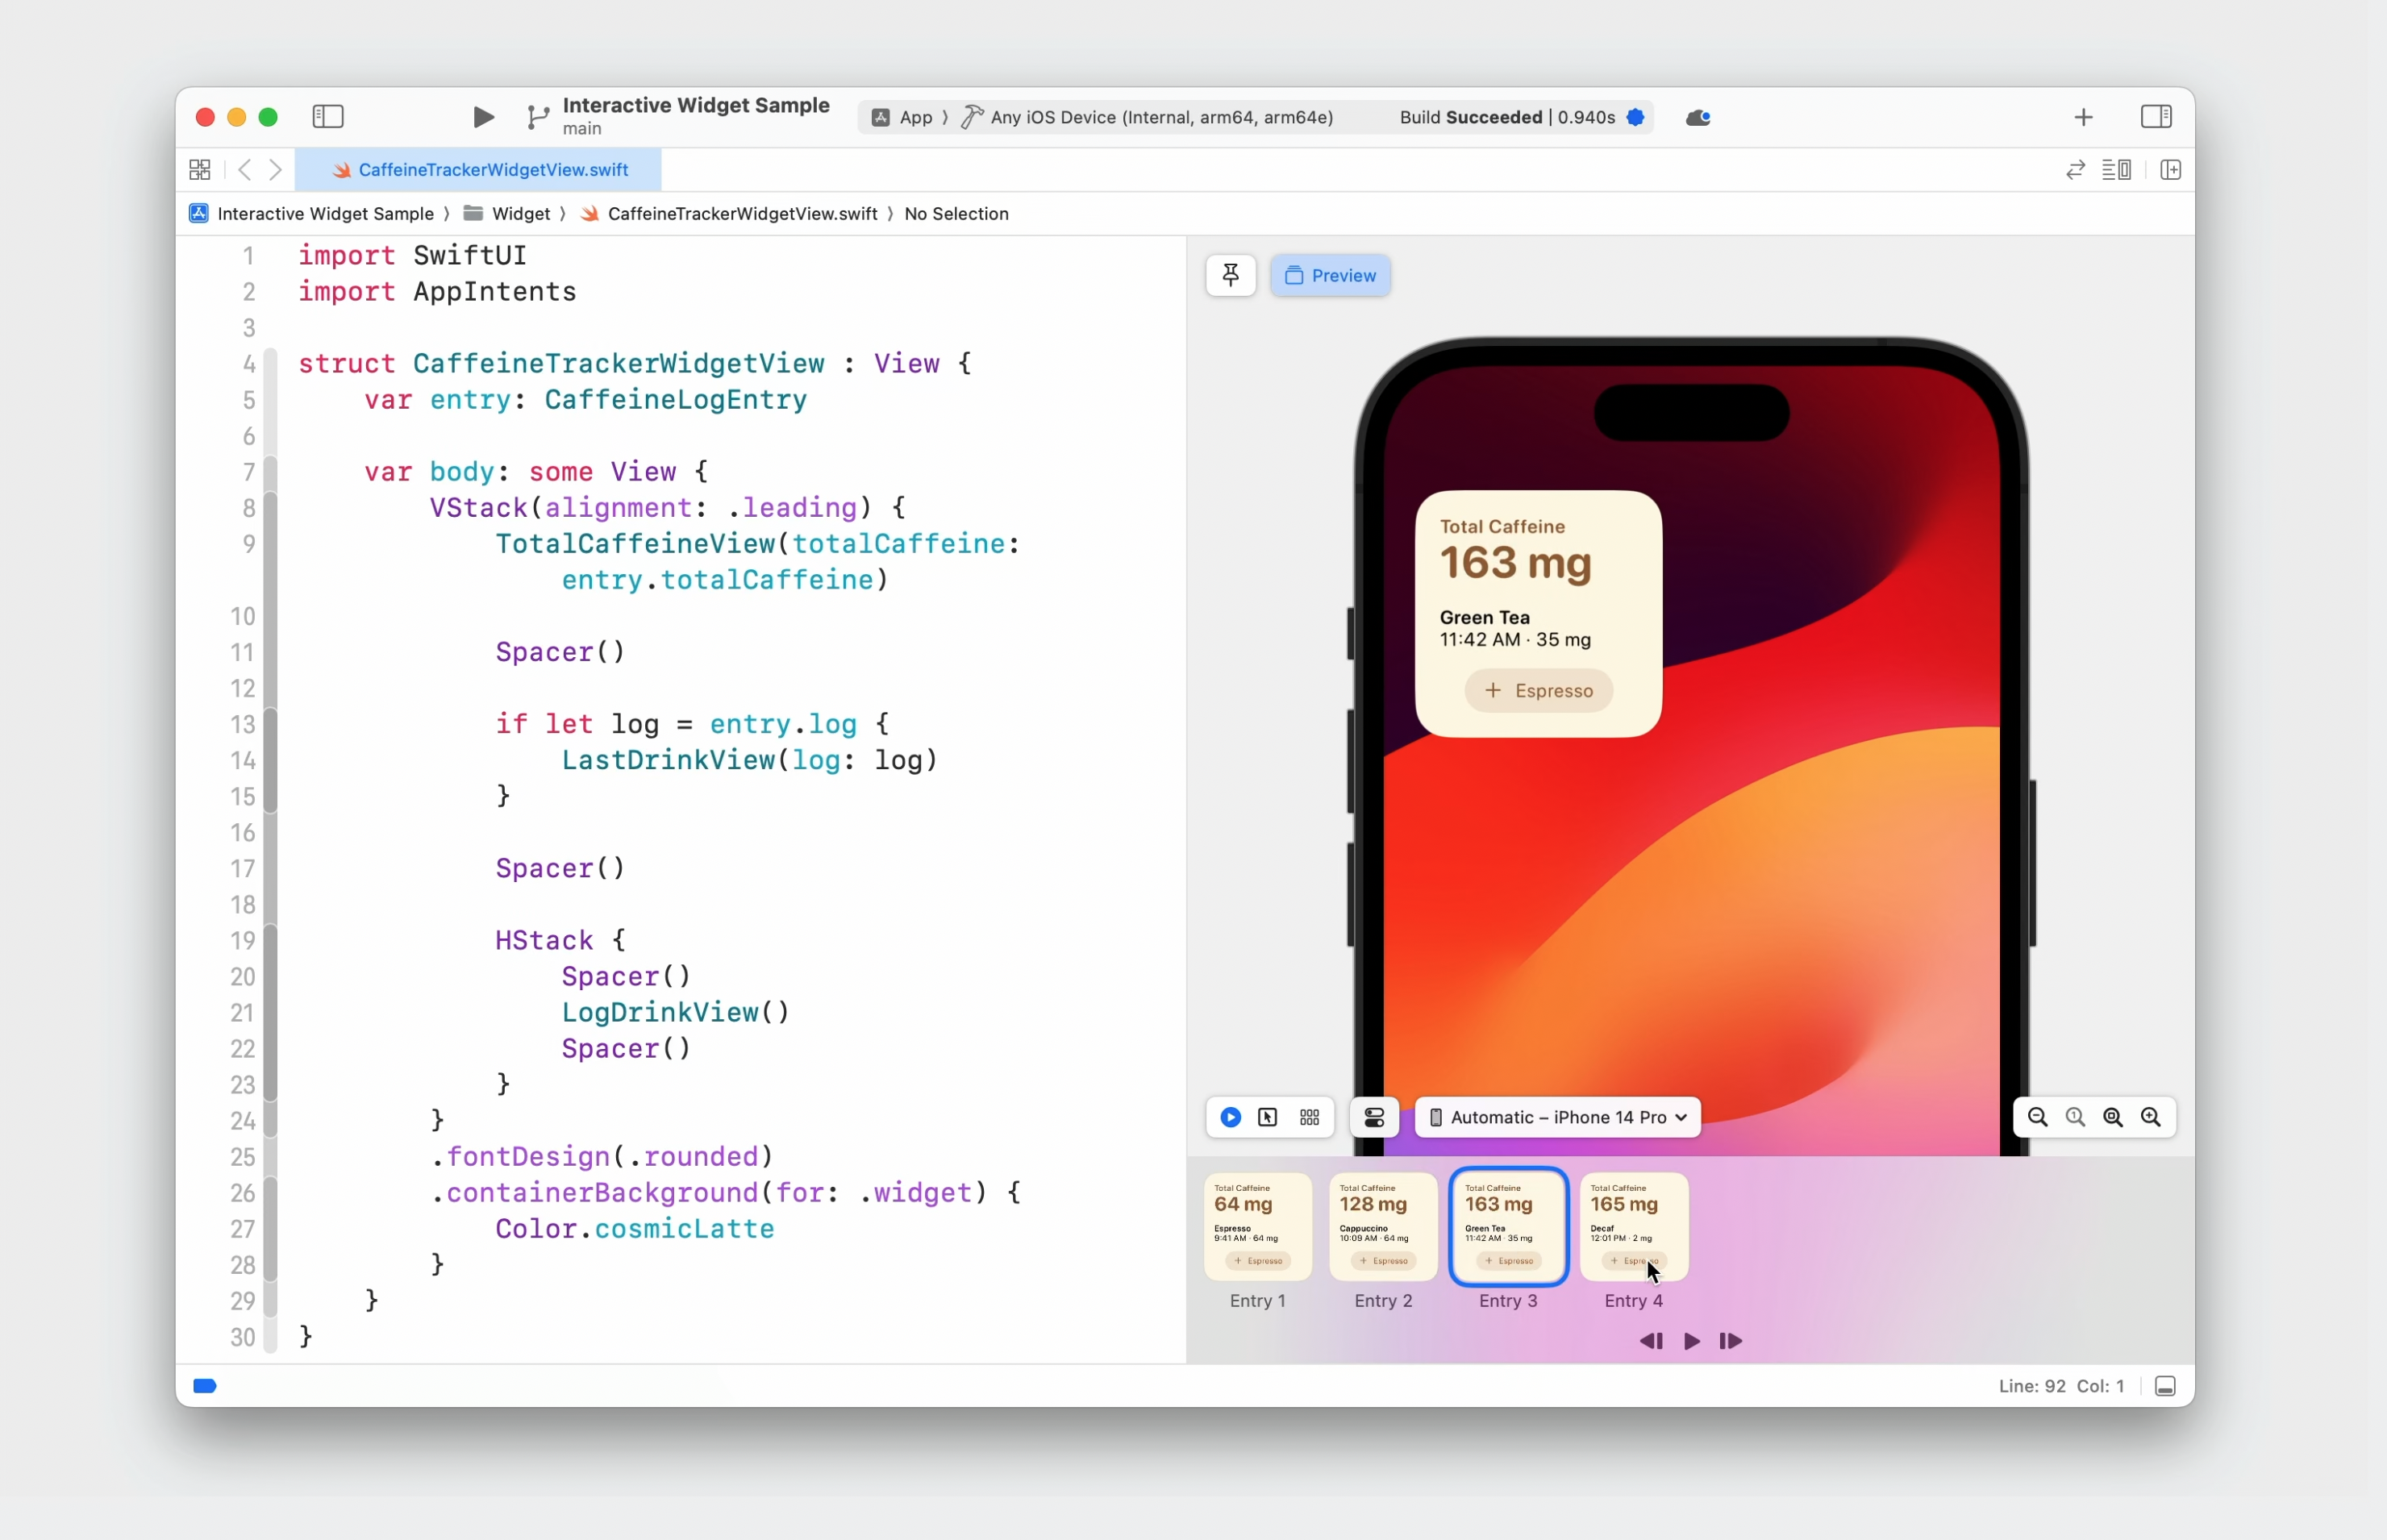Select Entry 3 thumbnail
2387x1540 pixels.
coord(1508,1227)
